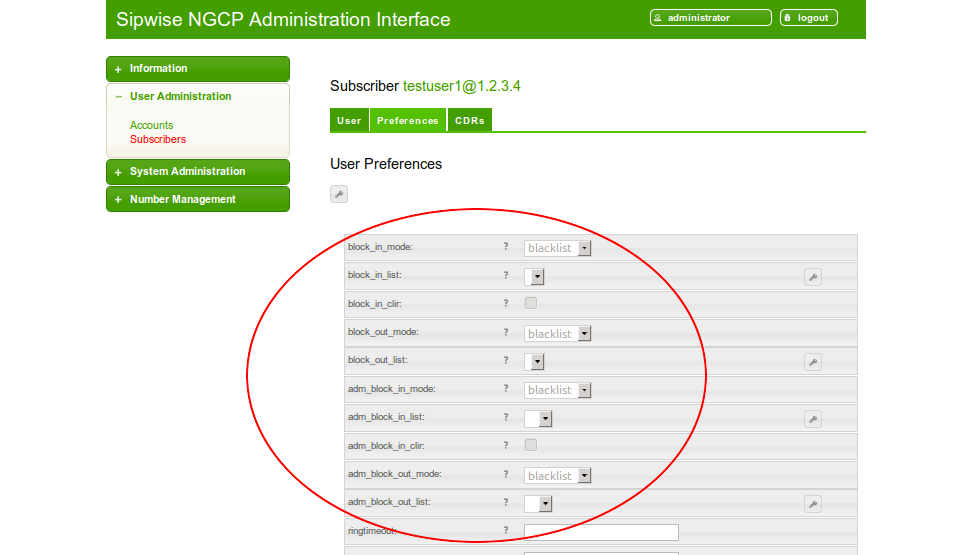Collapse the User Administration sidebar section
Screen dimensions: 970x555
tap(198, 97)
